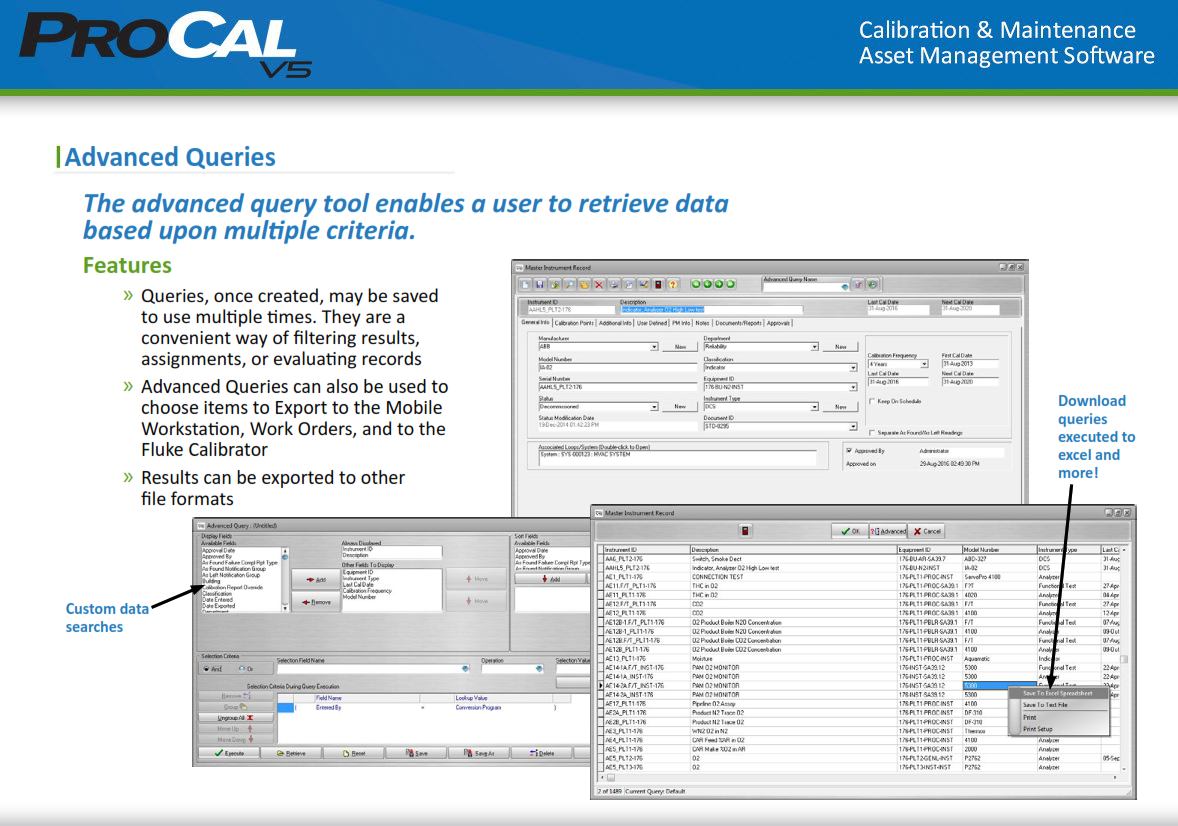Check Separate As Found/As Left Readings
This screenshot has height=826, width=1178.
pyautogui.click(x=872, y=432)
